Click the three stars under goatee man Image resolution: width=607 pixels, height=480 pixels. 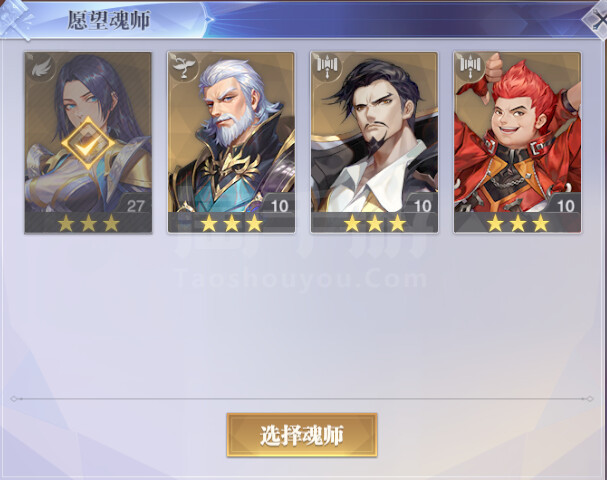pos(375,223)
